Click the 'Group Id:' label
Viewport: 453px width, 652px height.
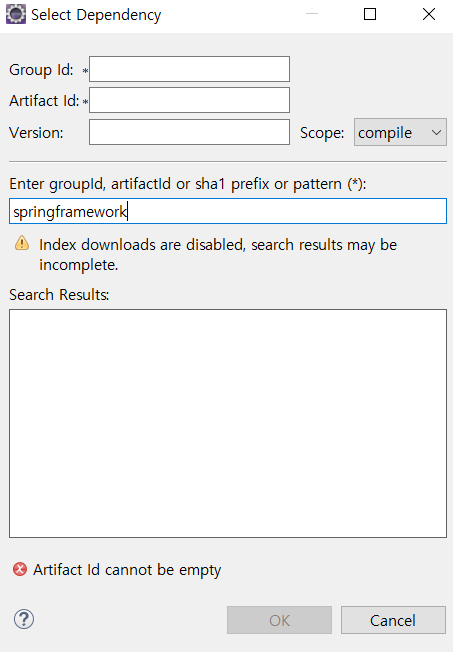point(41,70)
